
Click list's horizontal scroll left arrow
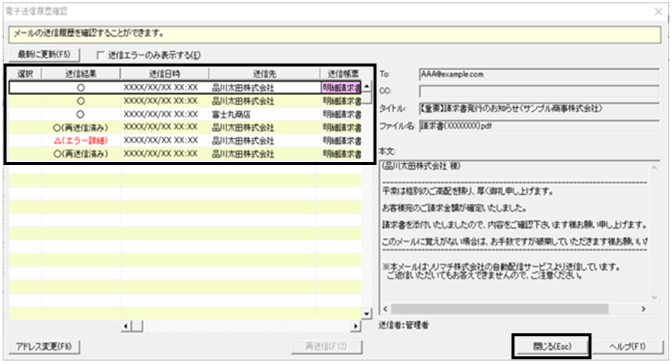point(126,326)
